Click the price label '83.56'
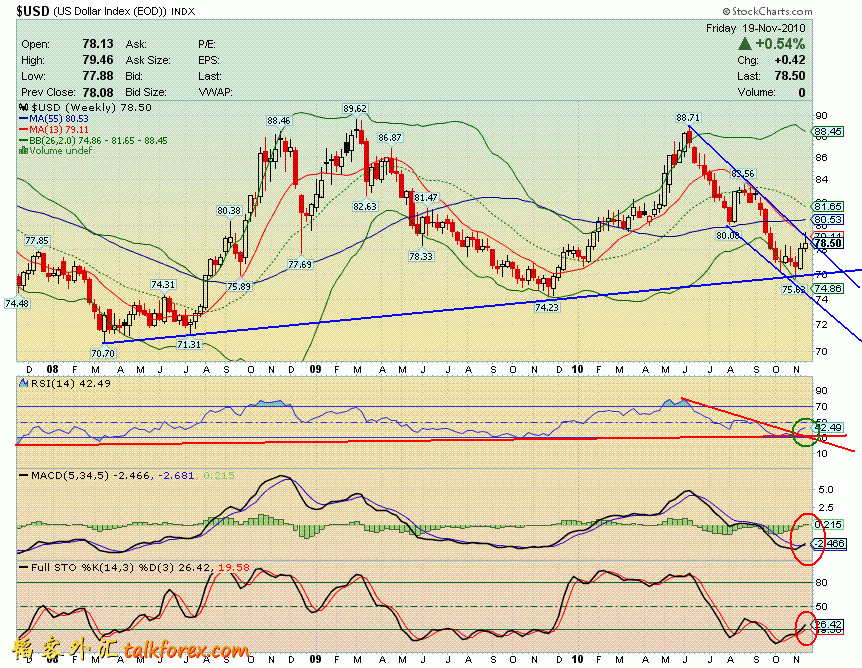Viewport: 862px width, 668px height. click(x=742, y=174)
